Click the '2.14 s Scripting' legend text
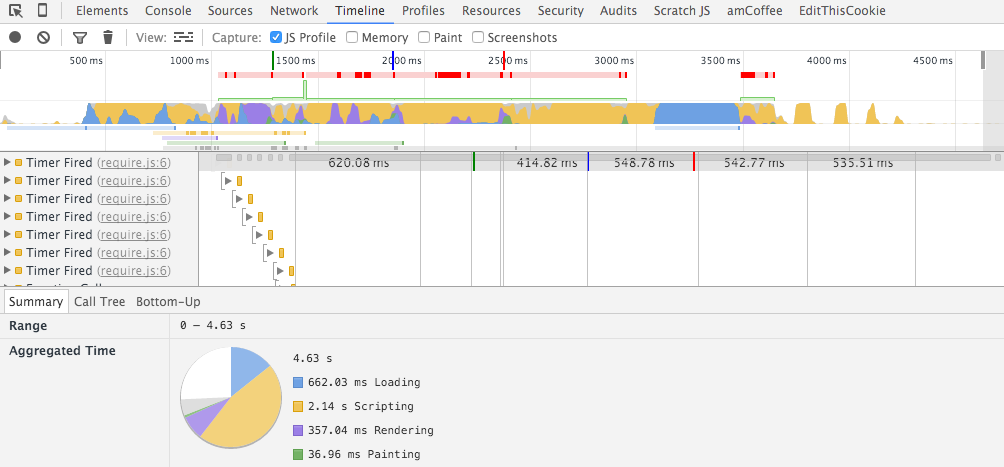Image resolution: width=1004 pixels, height=467 pixels. tap(360, 406)
